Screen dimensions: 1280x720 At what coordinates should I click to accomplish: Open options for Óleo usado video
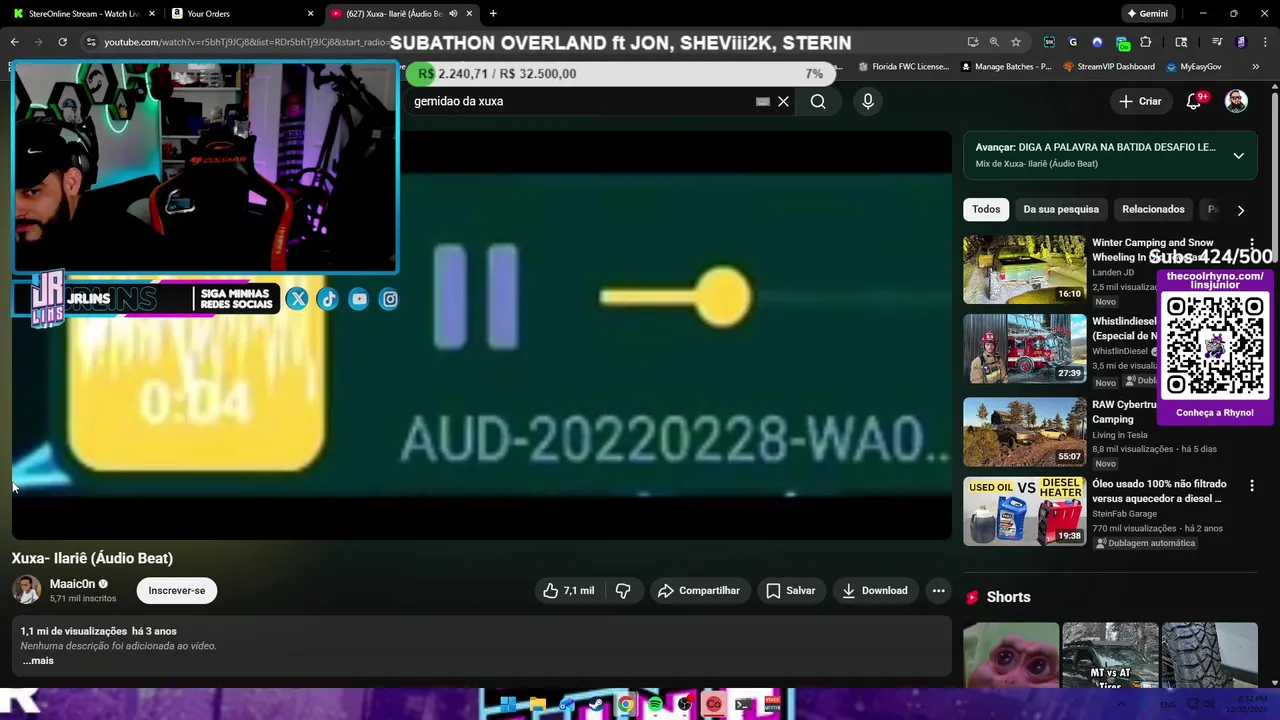1252,485
